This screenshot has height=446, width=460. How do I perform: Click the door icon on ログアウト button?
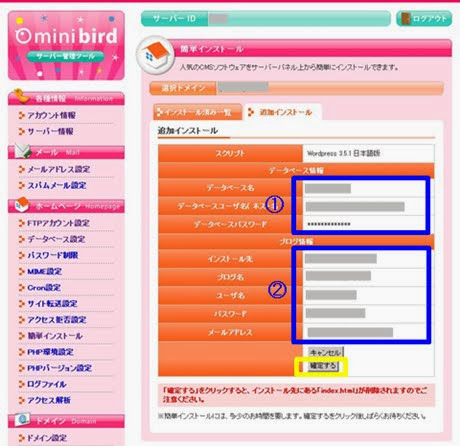tap(405, 19)
